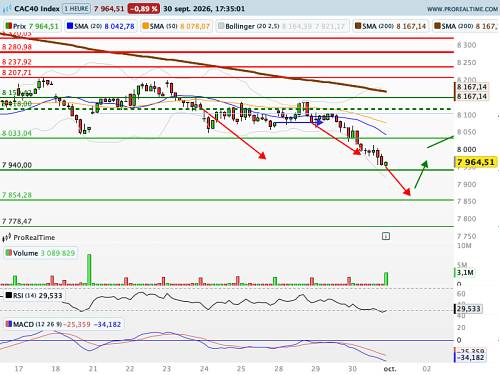Click the 8 300 price axis value
500x375 pixels.
point(466,45)
